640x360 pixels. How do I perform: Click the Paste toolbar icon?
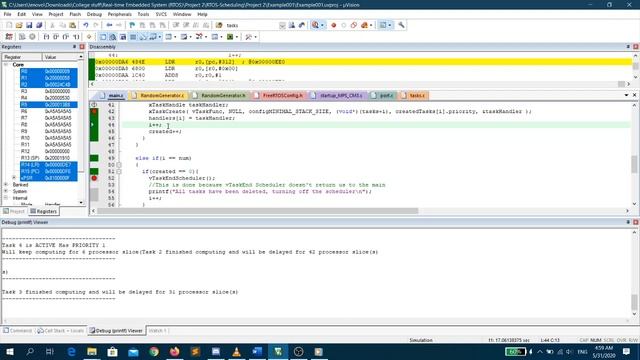[72, 25]
